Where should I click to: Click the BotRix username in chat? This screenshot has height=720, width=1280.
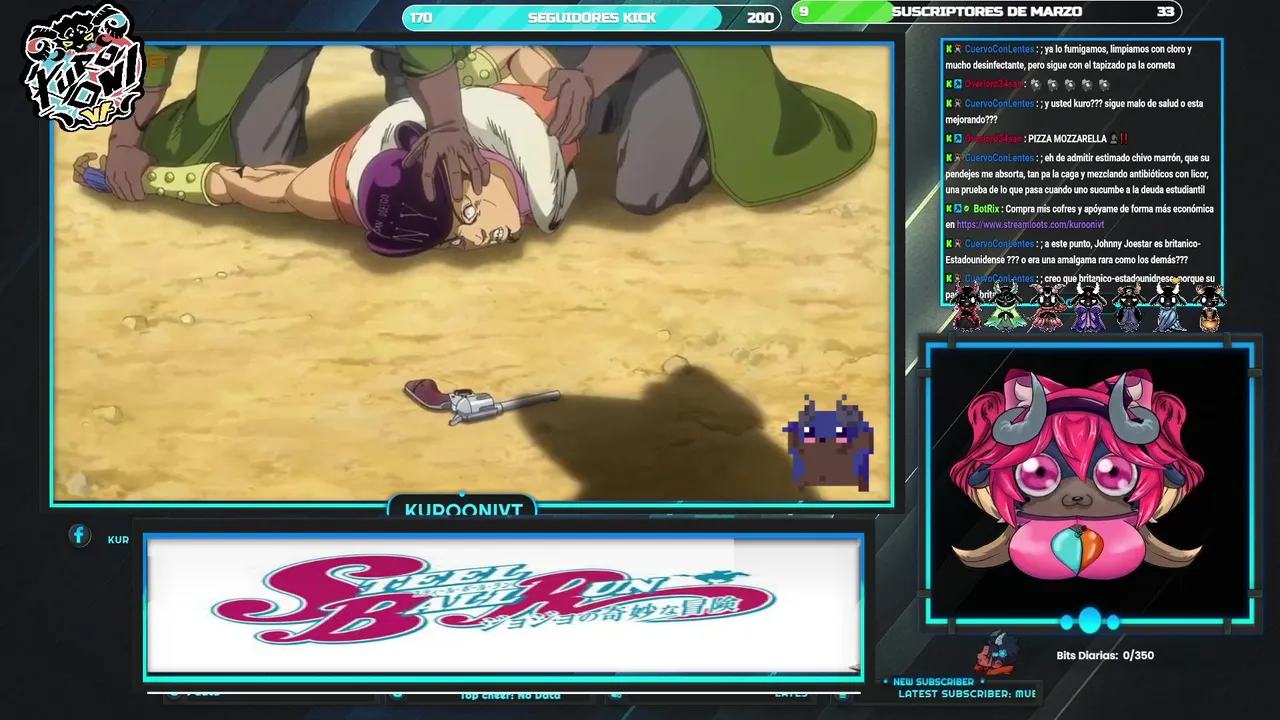[x=986, y=209]
